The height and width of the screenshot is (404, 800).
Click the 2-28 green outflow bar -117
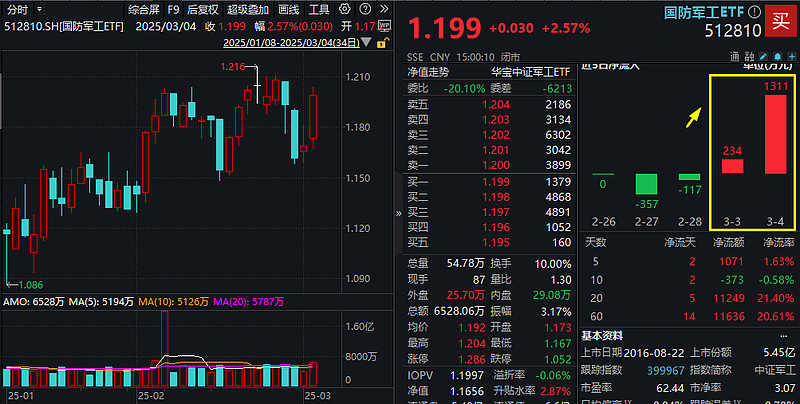click(x=689, y=177)
